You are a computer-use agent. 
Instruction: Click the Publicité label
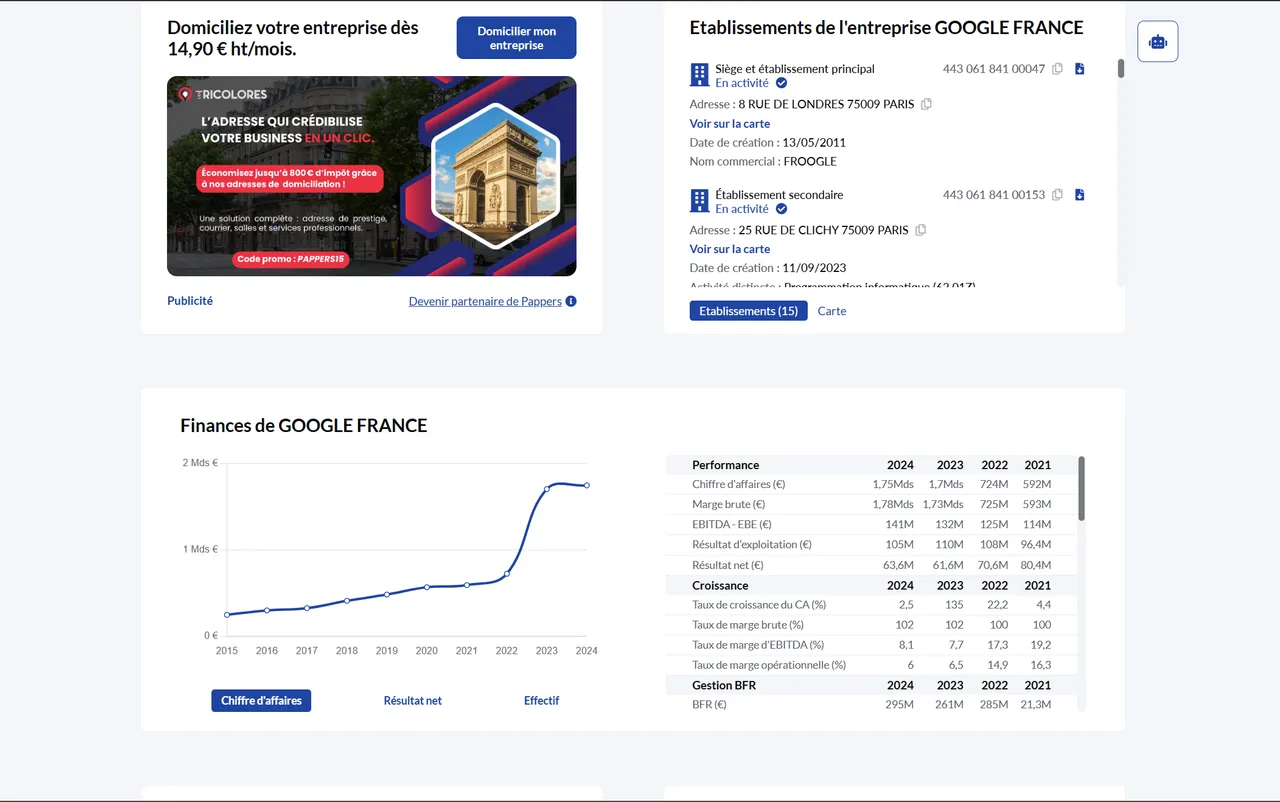(x=190, y=301)
